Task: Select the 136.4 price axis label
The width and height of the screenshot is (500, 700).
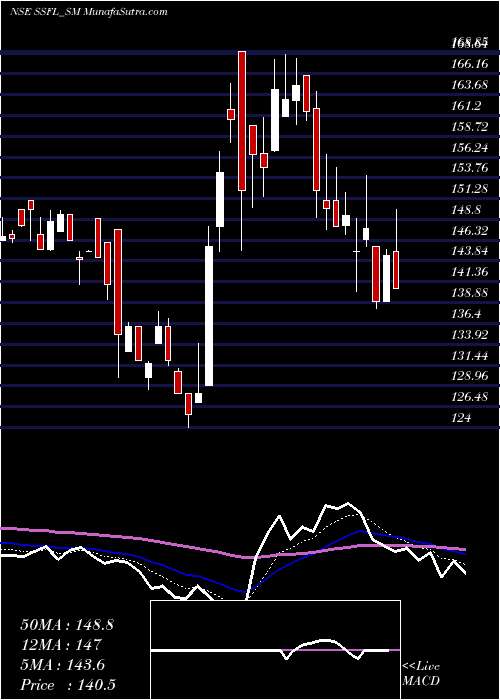Action: (x=466, y=313)
